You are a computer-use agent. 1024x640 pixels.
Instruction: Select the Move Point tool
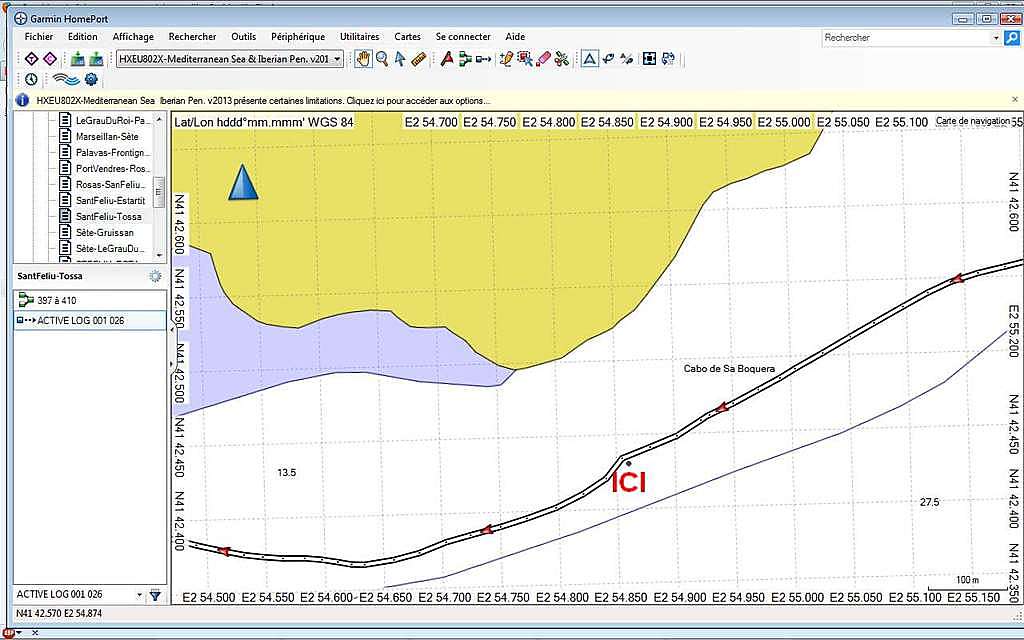pyautogui.click(x=524, y=59)
